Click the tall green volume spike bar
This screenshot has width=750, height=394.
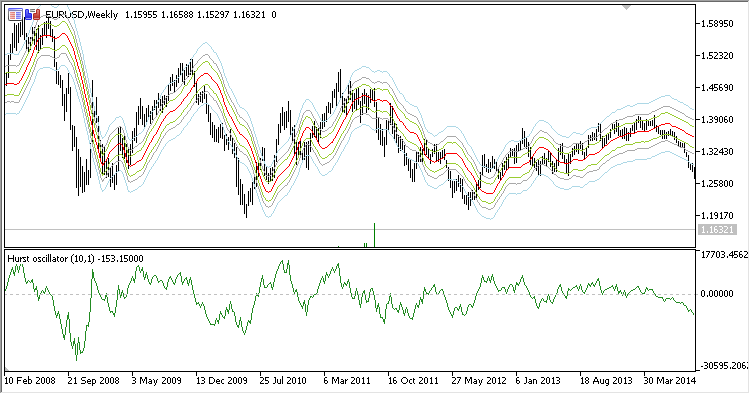375,235
